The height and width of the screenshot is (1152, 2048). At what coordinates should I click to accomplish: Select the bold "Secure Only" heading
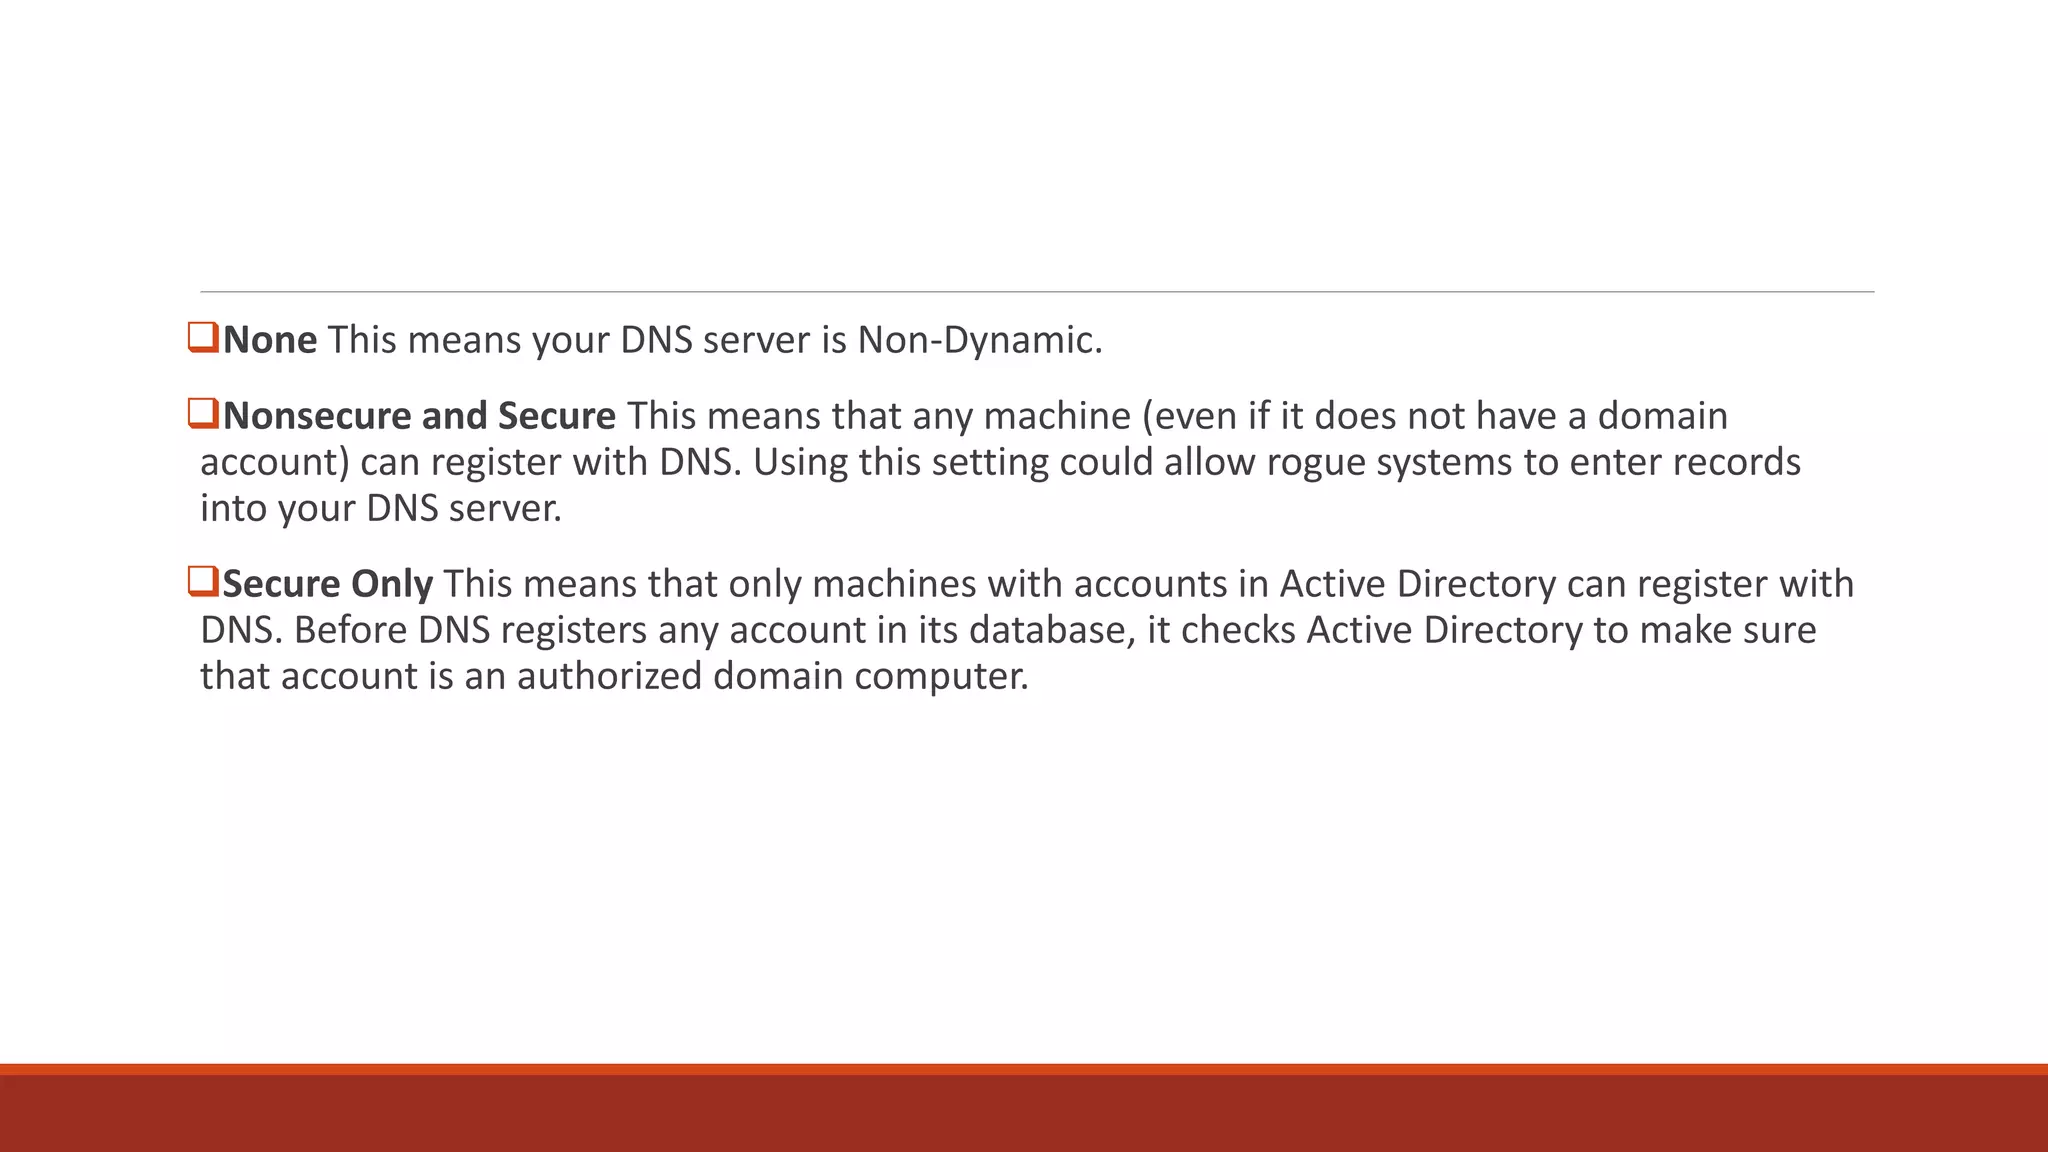point(328,584)
